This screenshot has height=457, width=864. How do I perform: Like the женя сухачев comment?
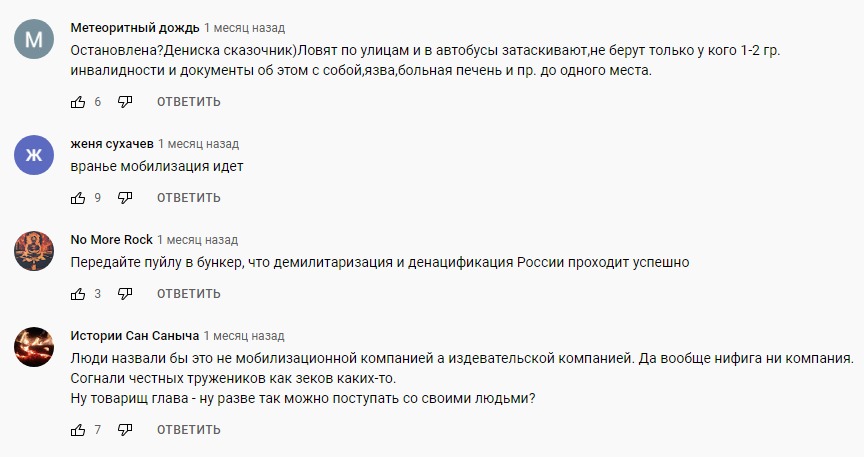pyautogui.click(x=78, y=198)
